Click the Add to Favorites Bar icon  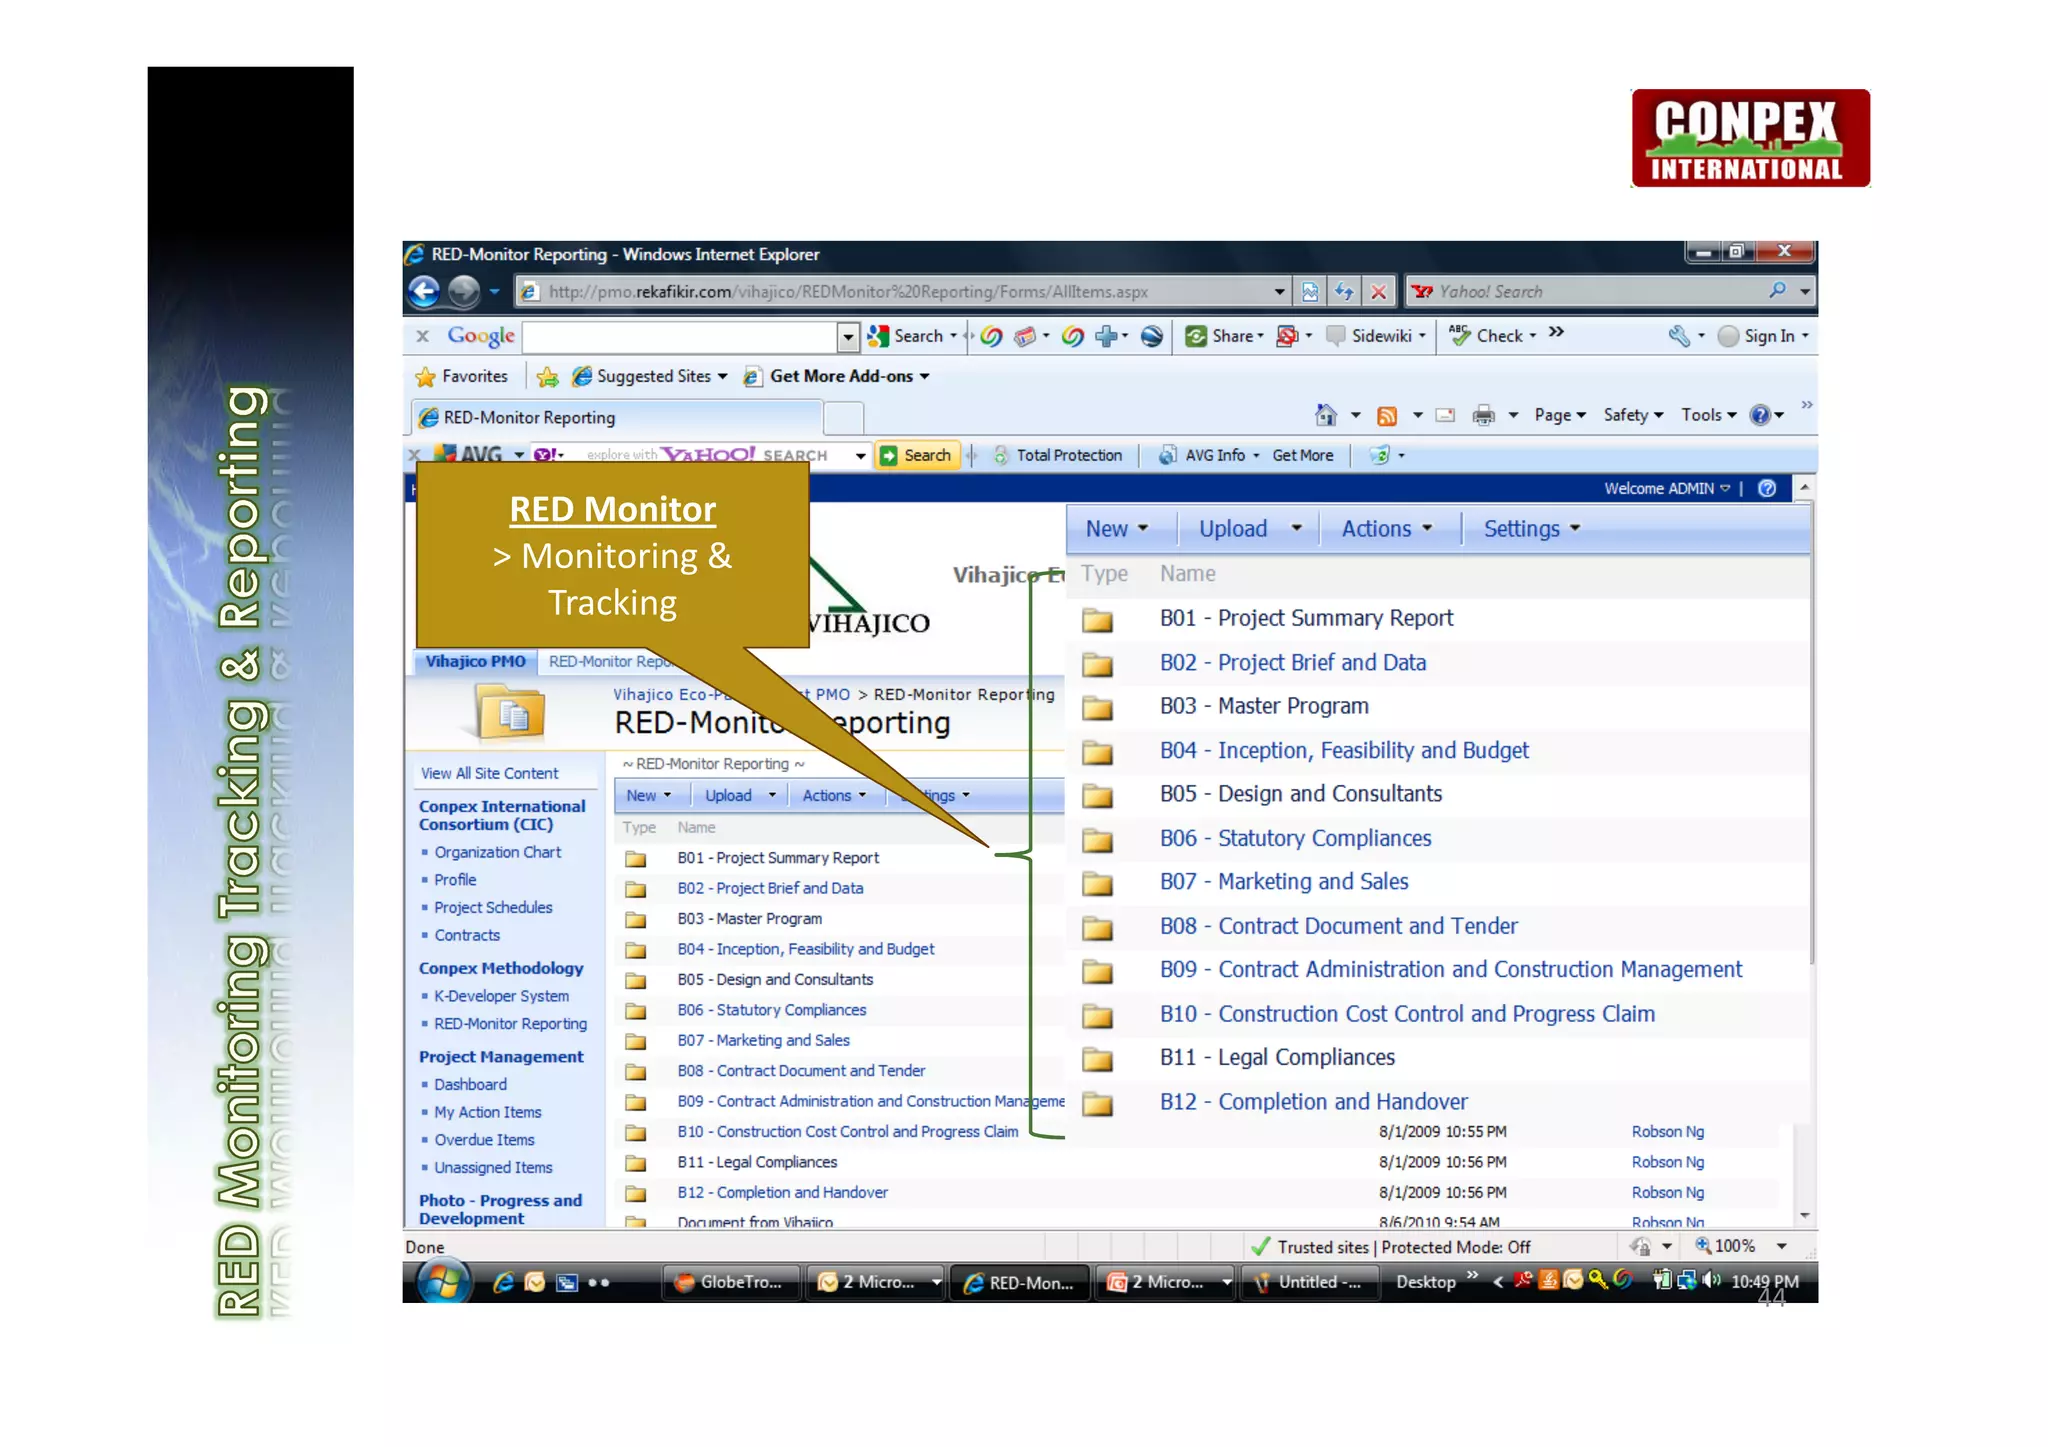point(547,377)
